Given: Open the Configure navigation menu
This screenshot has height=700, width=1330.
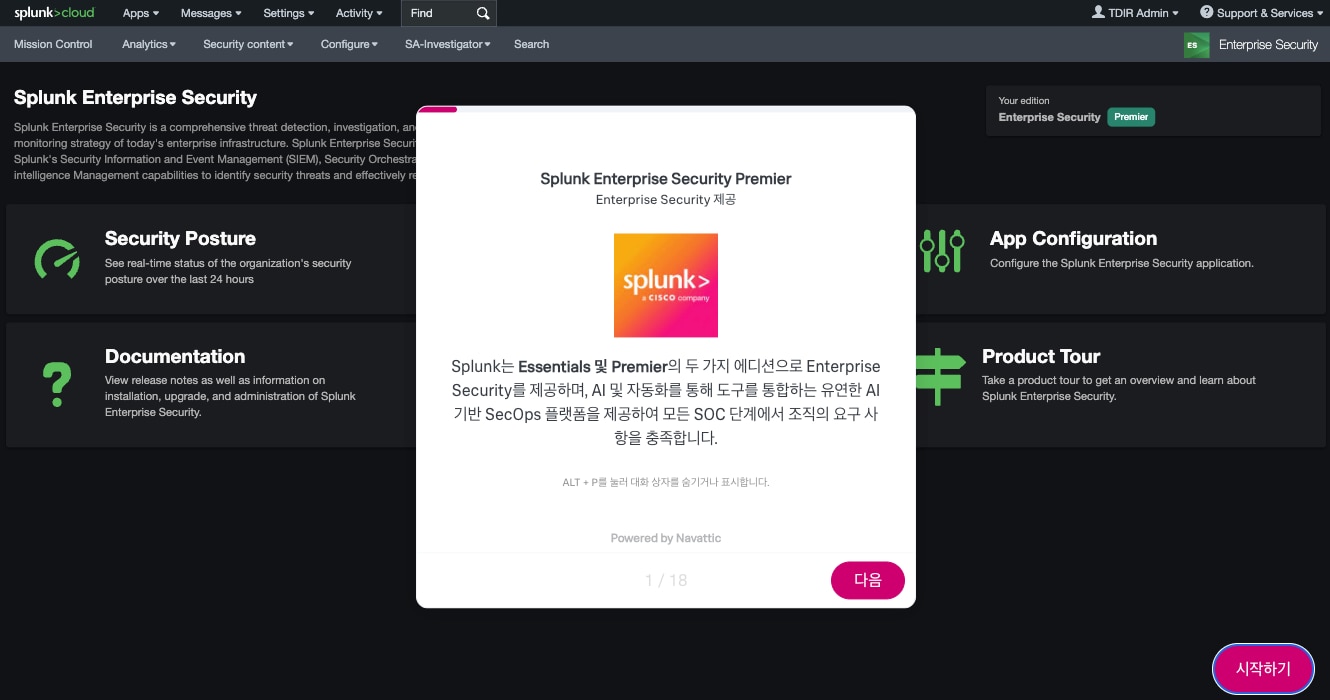Looking at the screenshot, I should [x=349, y=44].
